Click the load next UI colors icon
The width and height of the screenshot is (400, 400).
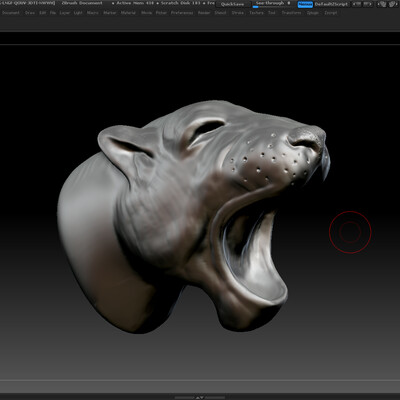click(x=392, y=4)
